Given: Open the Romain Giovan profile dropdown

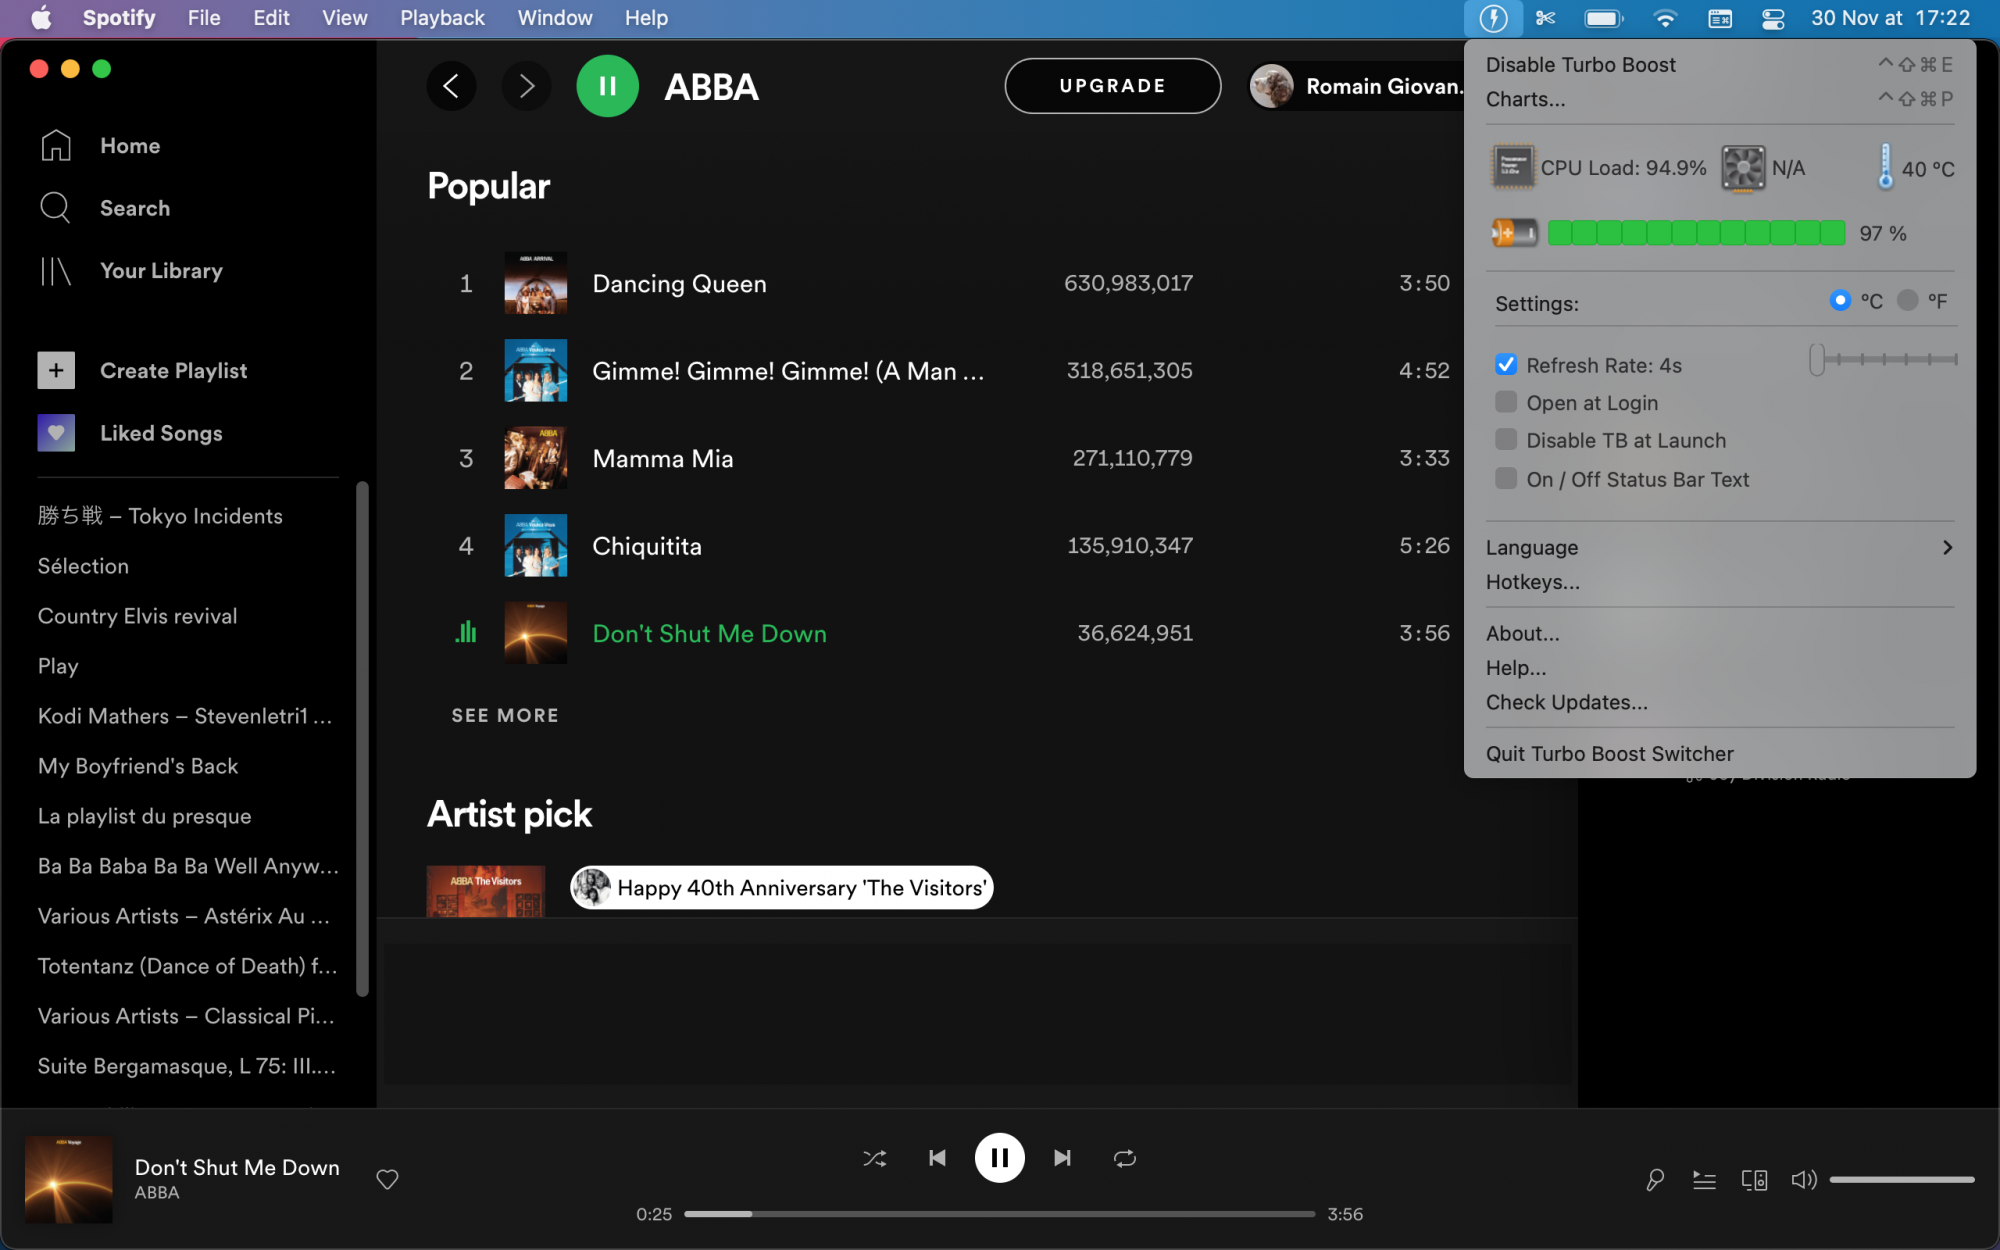Looking at the screenshot, I should [x=1356, y=86].
